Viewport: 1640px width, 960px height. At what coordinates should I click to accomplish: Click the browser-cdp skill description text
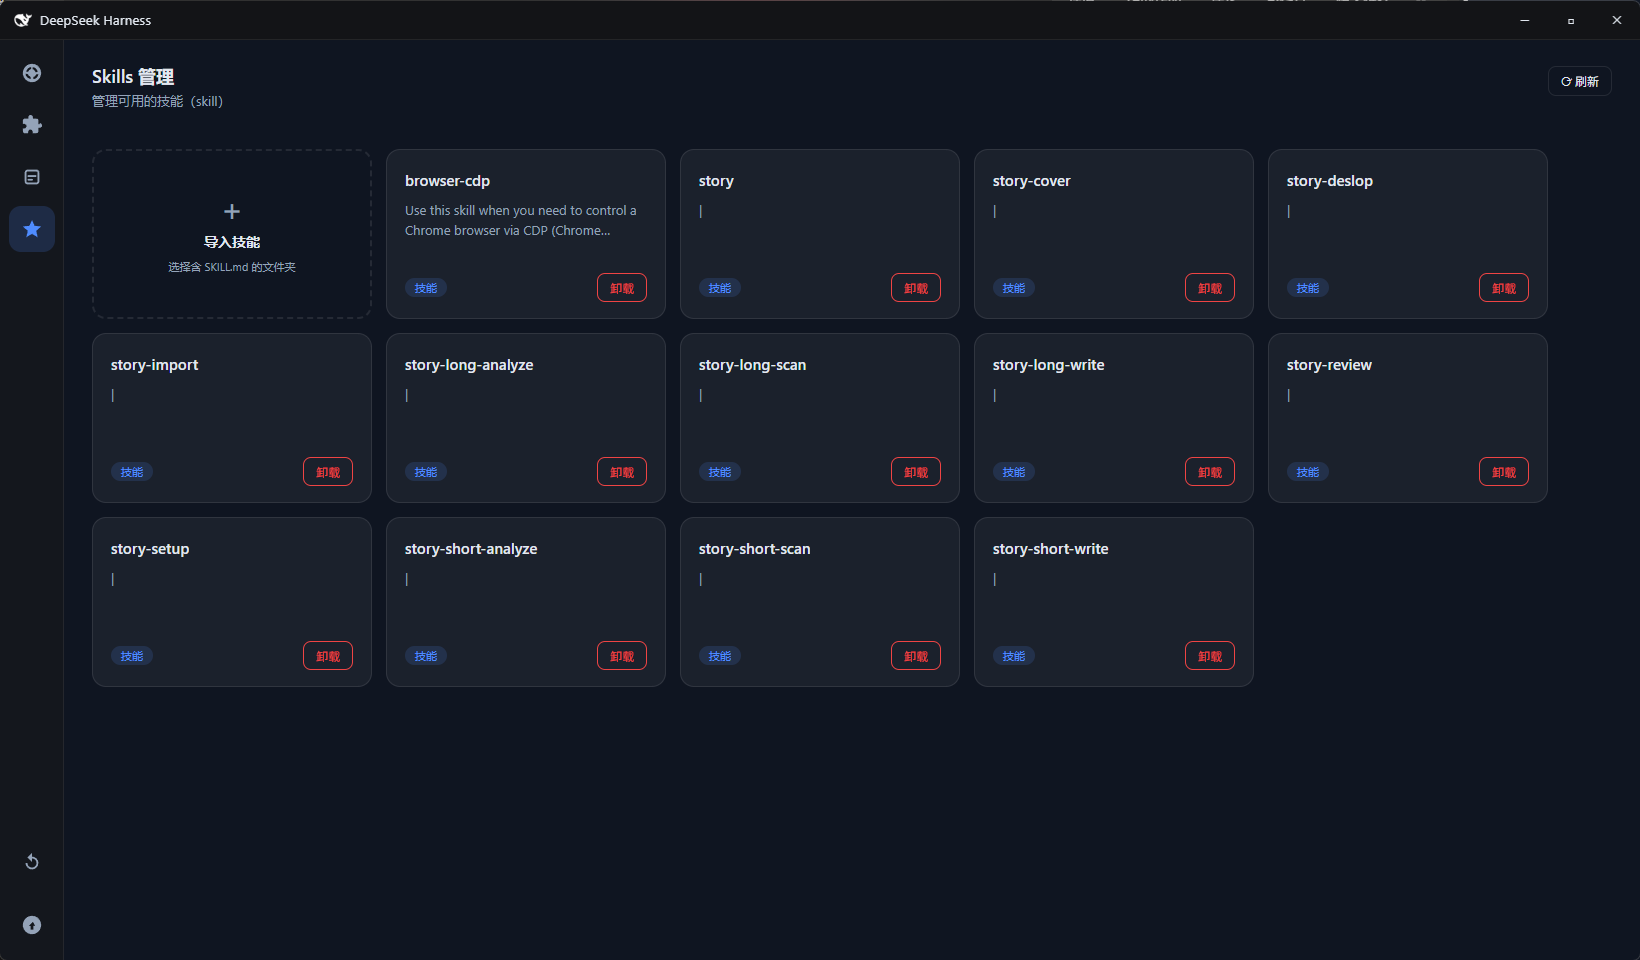(x=520, y=220)
